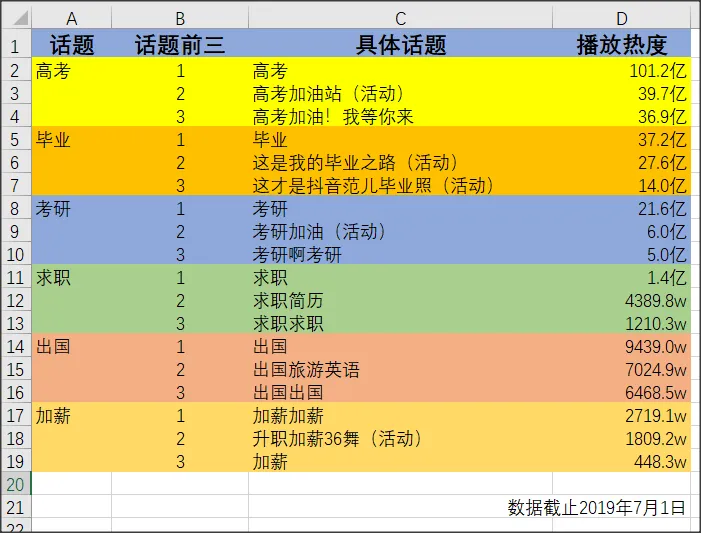Viewport: 701px width, 533px height.
Task: Select row 20 header
Action: [15, 484]
